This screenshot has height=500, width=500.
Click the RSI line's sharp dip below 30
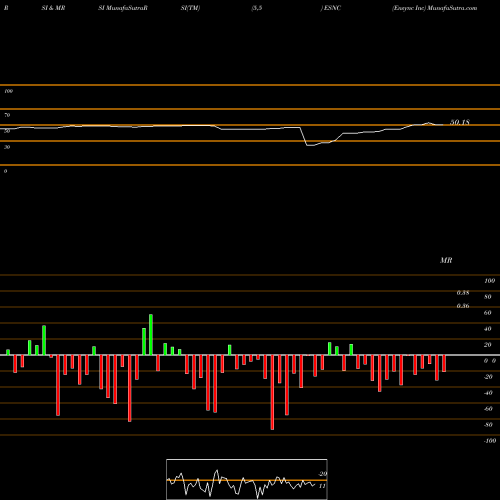pyautogui.click(x=310, y=145)
